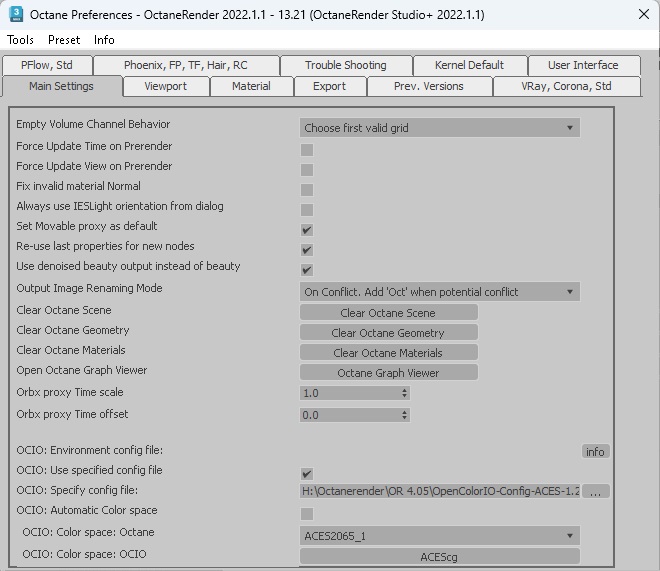
Task: Switch to Phoenix, FP, TF, Hair, RC tab
Action: point(186,65)
